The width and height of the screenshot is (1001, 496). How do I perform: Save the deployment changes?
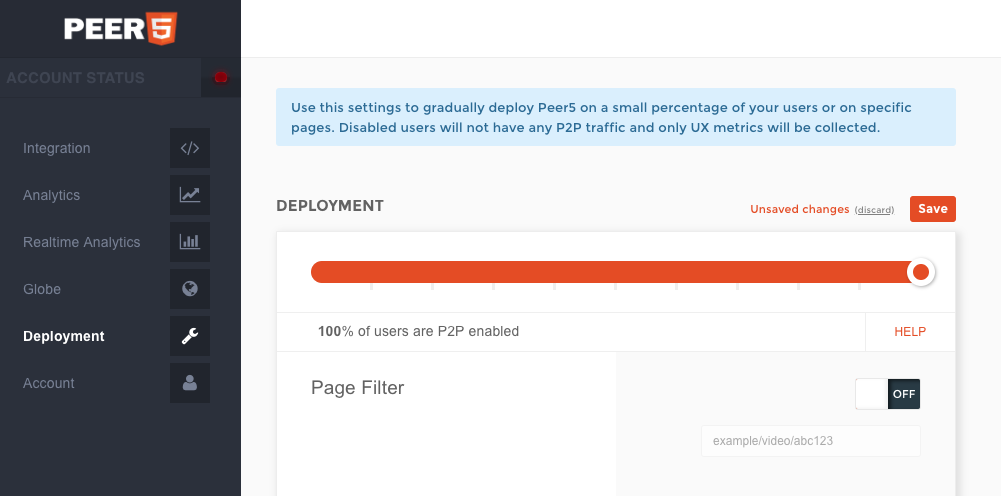[x=932, y=209]
